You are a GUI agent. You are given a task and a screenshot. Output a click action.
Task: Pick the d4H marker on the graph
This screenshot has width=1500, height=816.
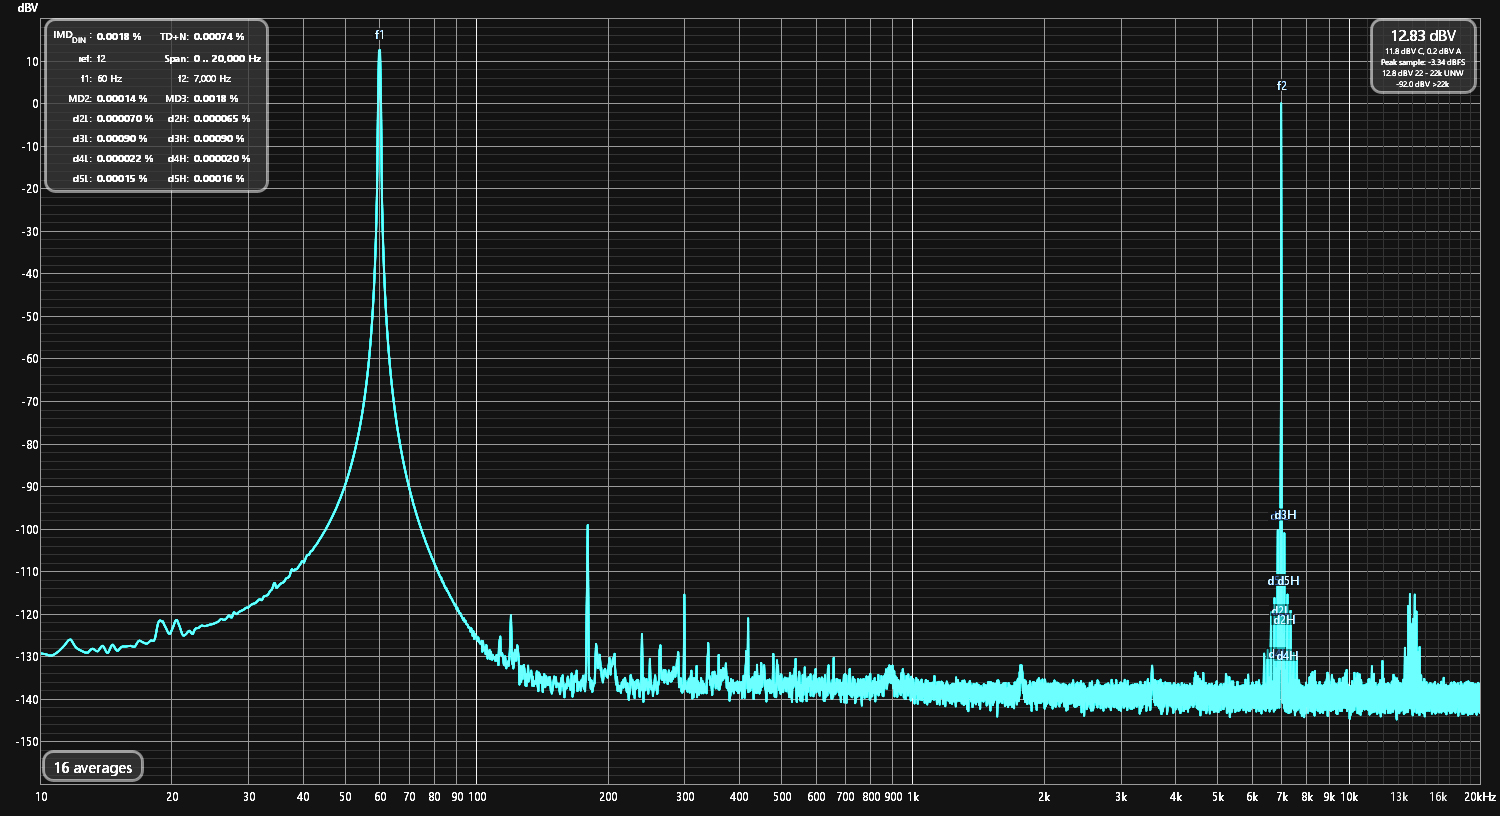click(x=1288, y=656)
